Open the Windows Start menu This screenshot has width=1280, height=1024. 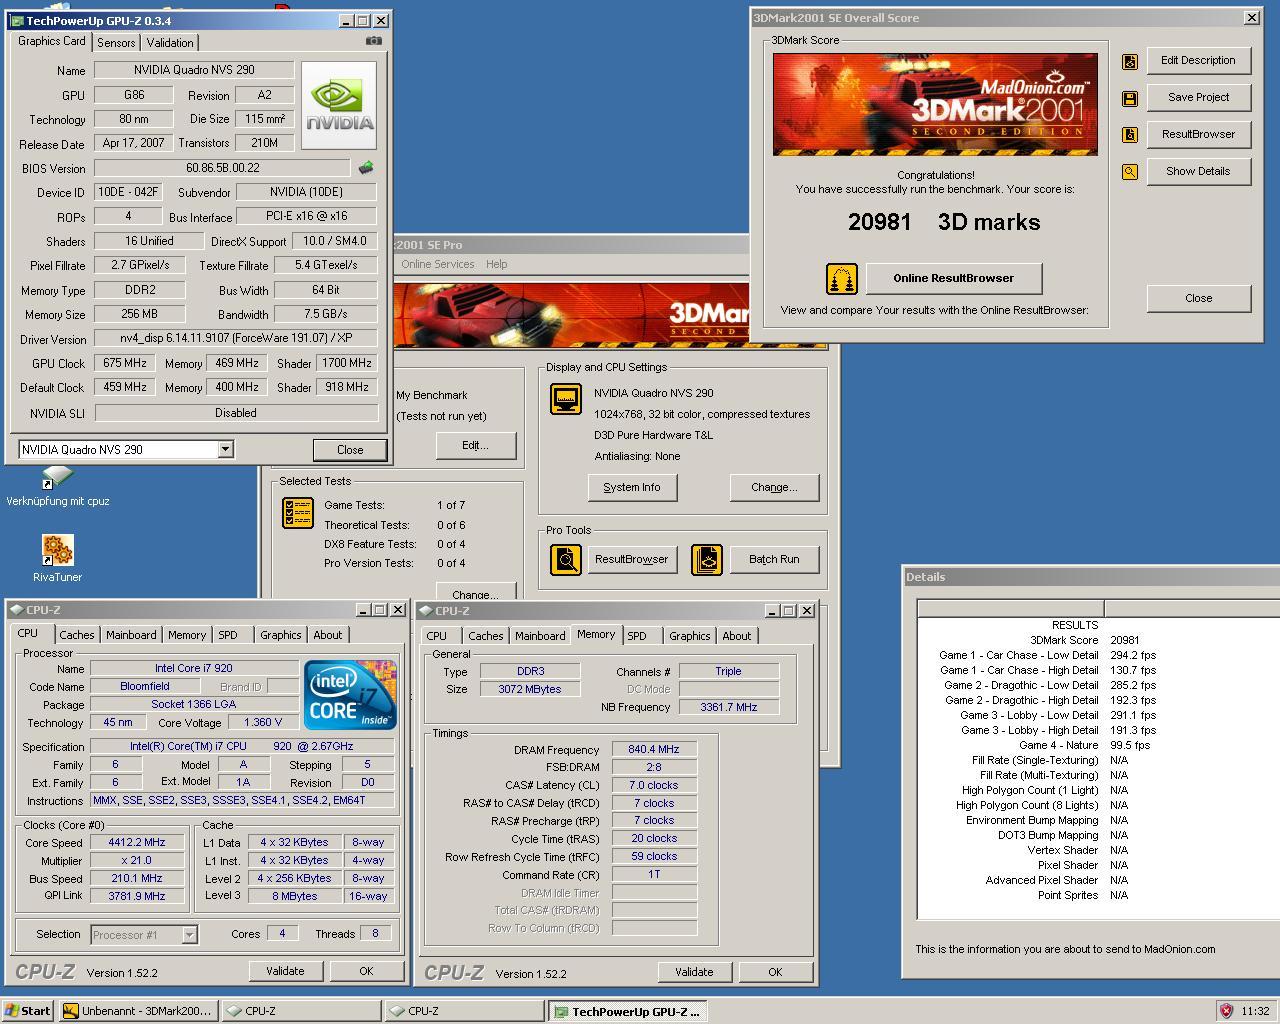click(28, 1011)
